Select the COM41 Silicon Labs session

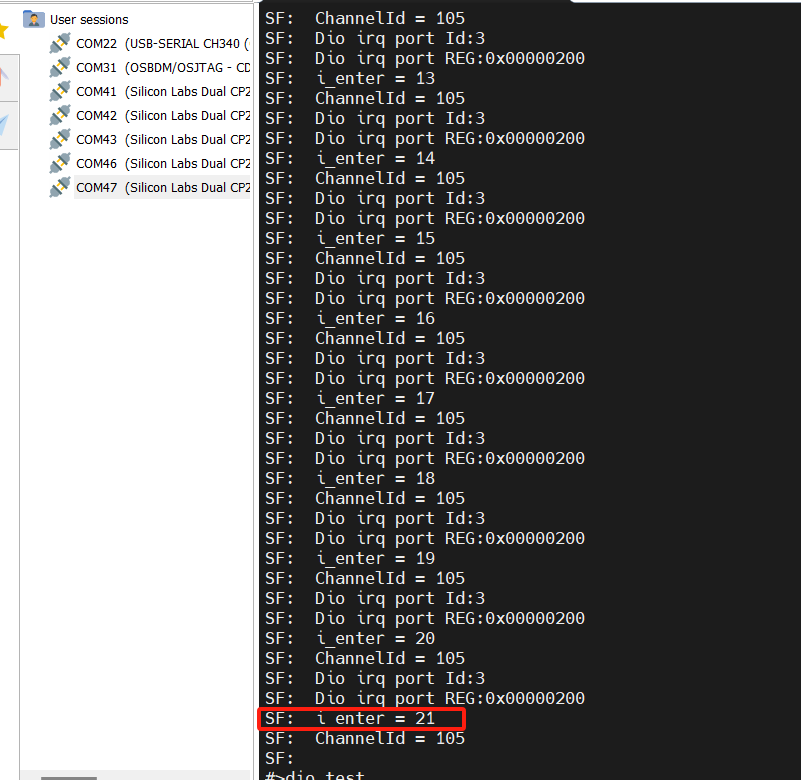click(162, 91)
